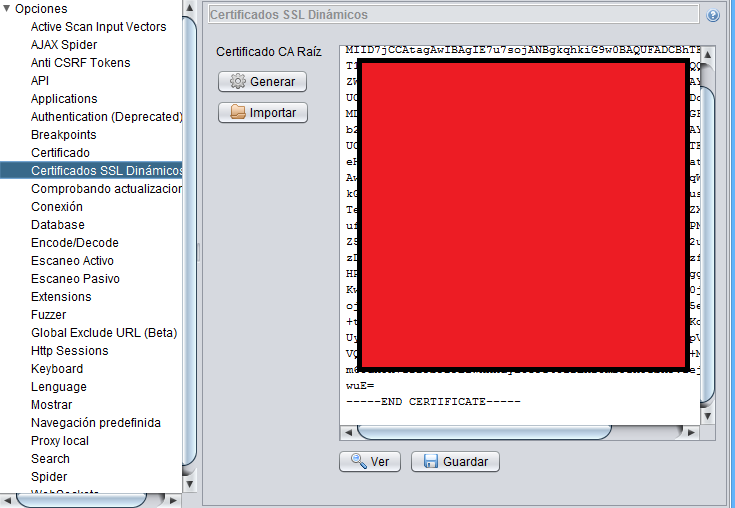Open Database options
This screenshot has width=735, height=508.
click(58, 224)
